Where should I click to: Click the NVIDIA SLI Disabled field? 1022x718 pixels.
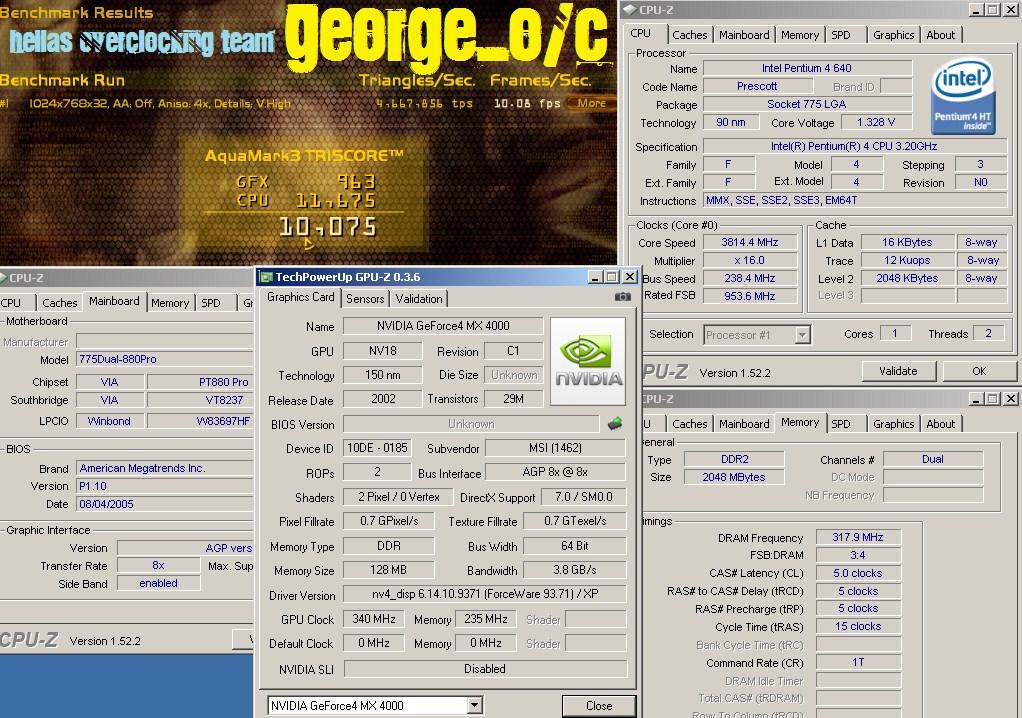coord(485,669)
